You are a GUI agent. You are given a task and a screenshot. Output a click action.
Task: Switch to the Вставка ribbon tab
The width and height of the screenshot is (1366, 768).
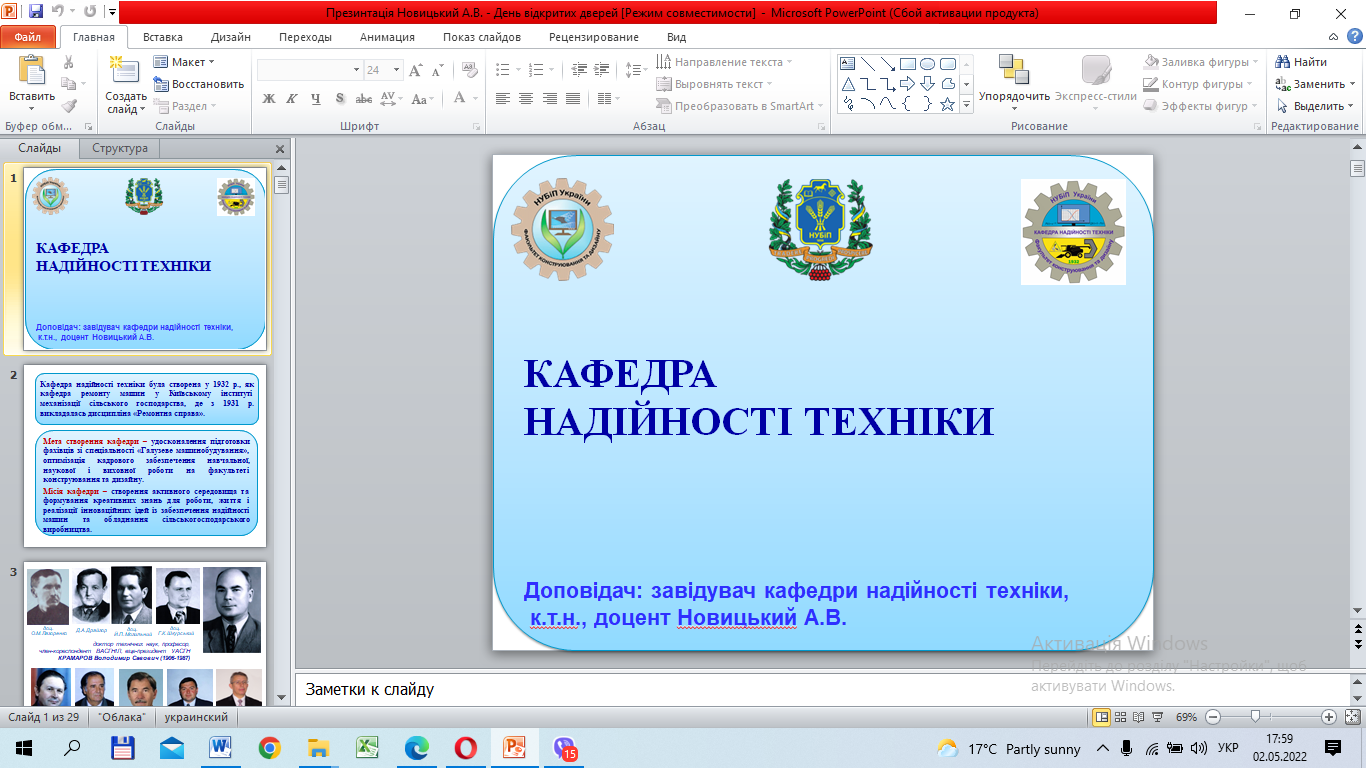(163, 37)
